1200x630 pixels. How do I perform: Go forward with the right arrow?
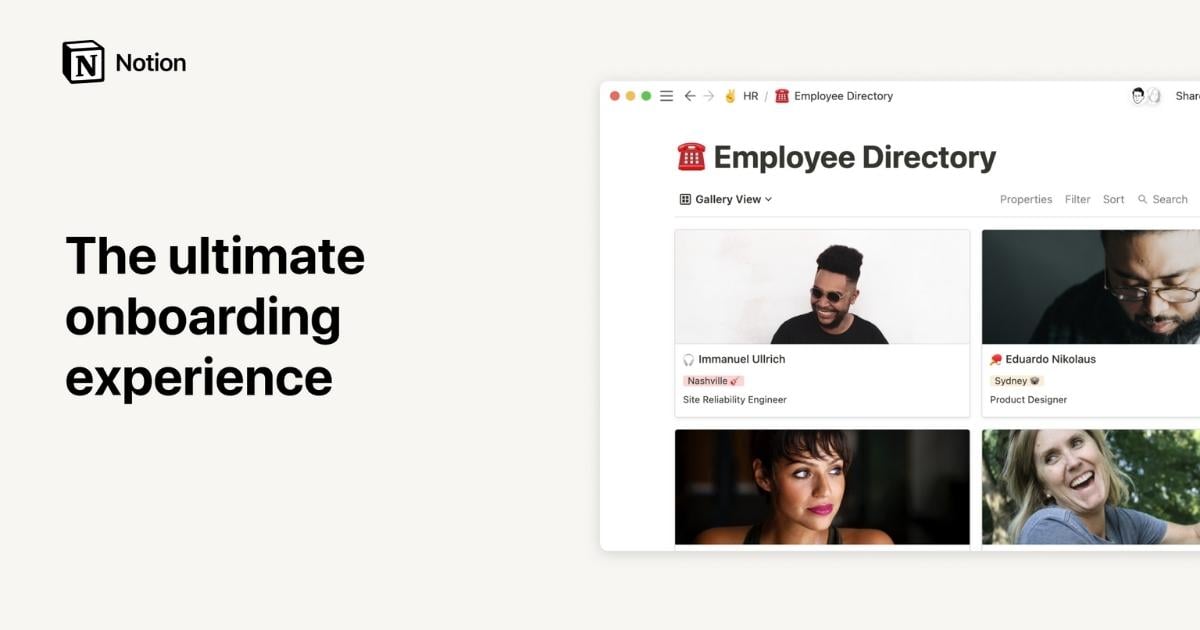(709, 96)
